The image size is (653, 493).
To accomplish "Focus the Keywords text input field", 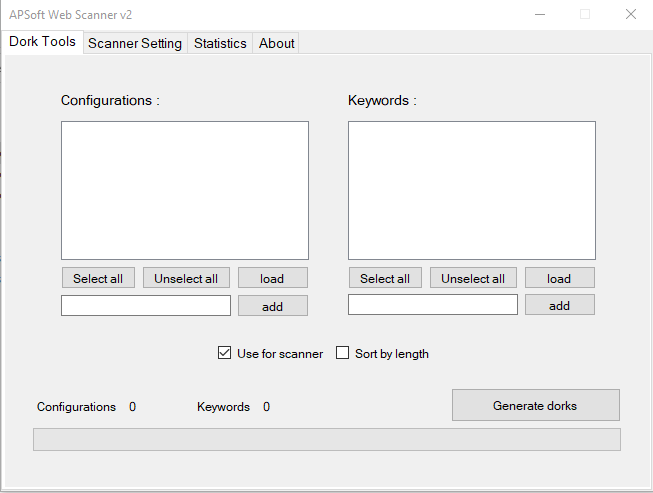I will (433, 305).
